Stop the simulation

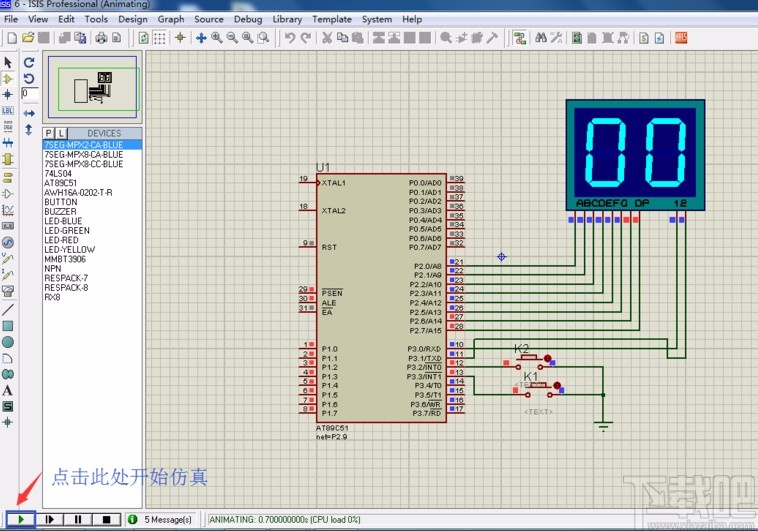click(x=106, y=519)
